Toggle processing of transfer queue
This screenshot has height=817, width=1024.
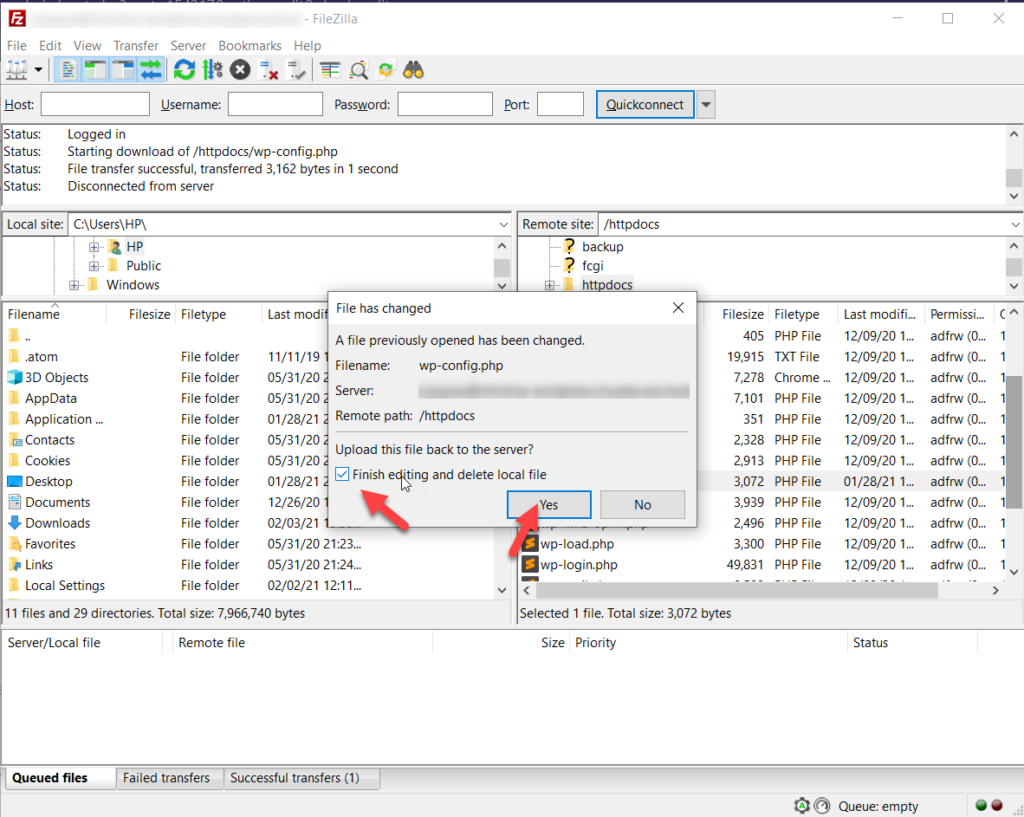[212, 69]
